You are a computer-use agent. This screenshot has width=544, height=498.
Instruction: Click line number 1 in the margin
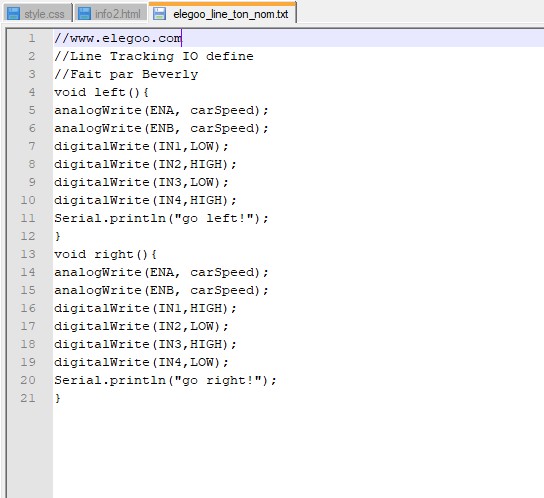[32, 38]
